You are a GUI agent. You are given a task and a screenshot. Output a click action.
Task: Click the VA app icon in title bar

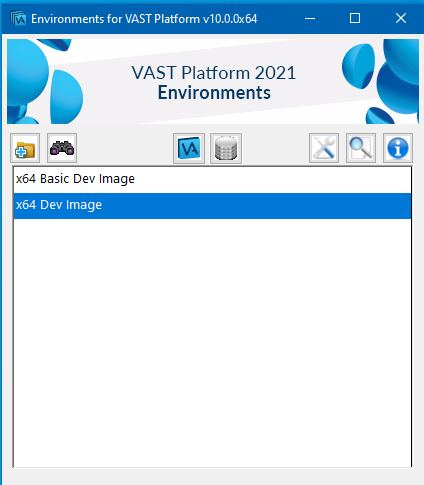18,19
